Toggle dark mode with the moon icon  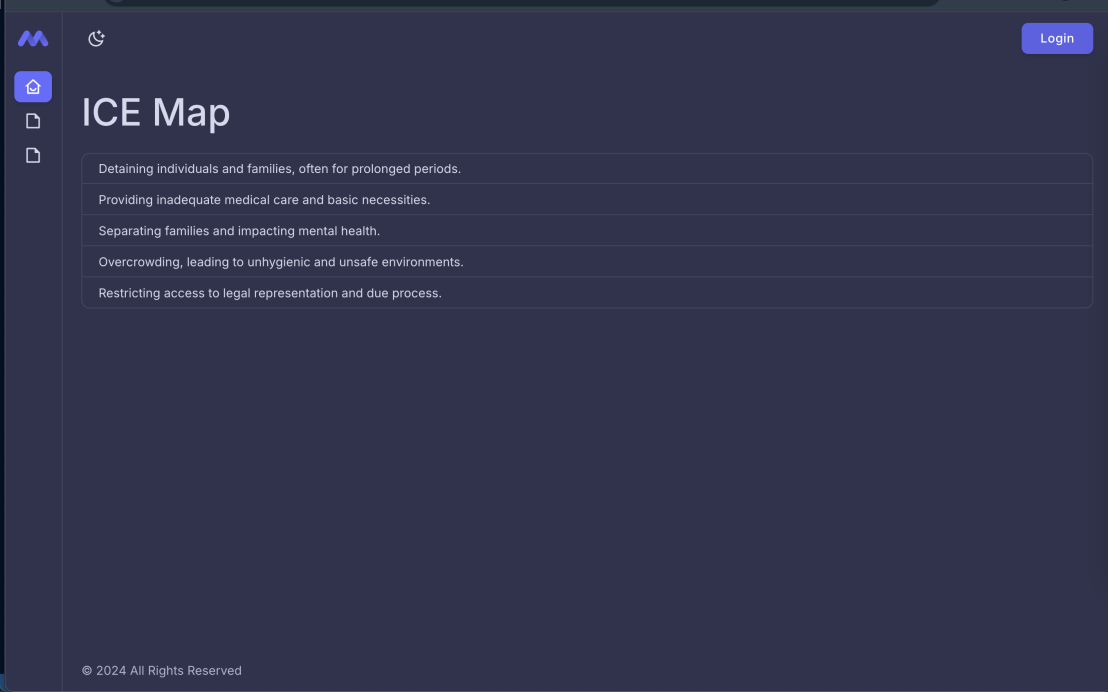click(96, 38)
